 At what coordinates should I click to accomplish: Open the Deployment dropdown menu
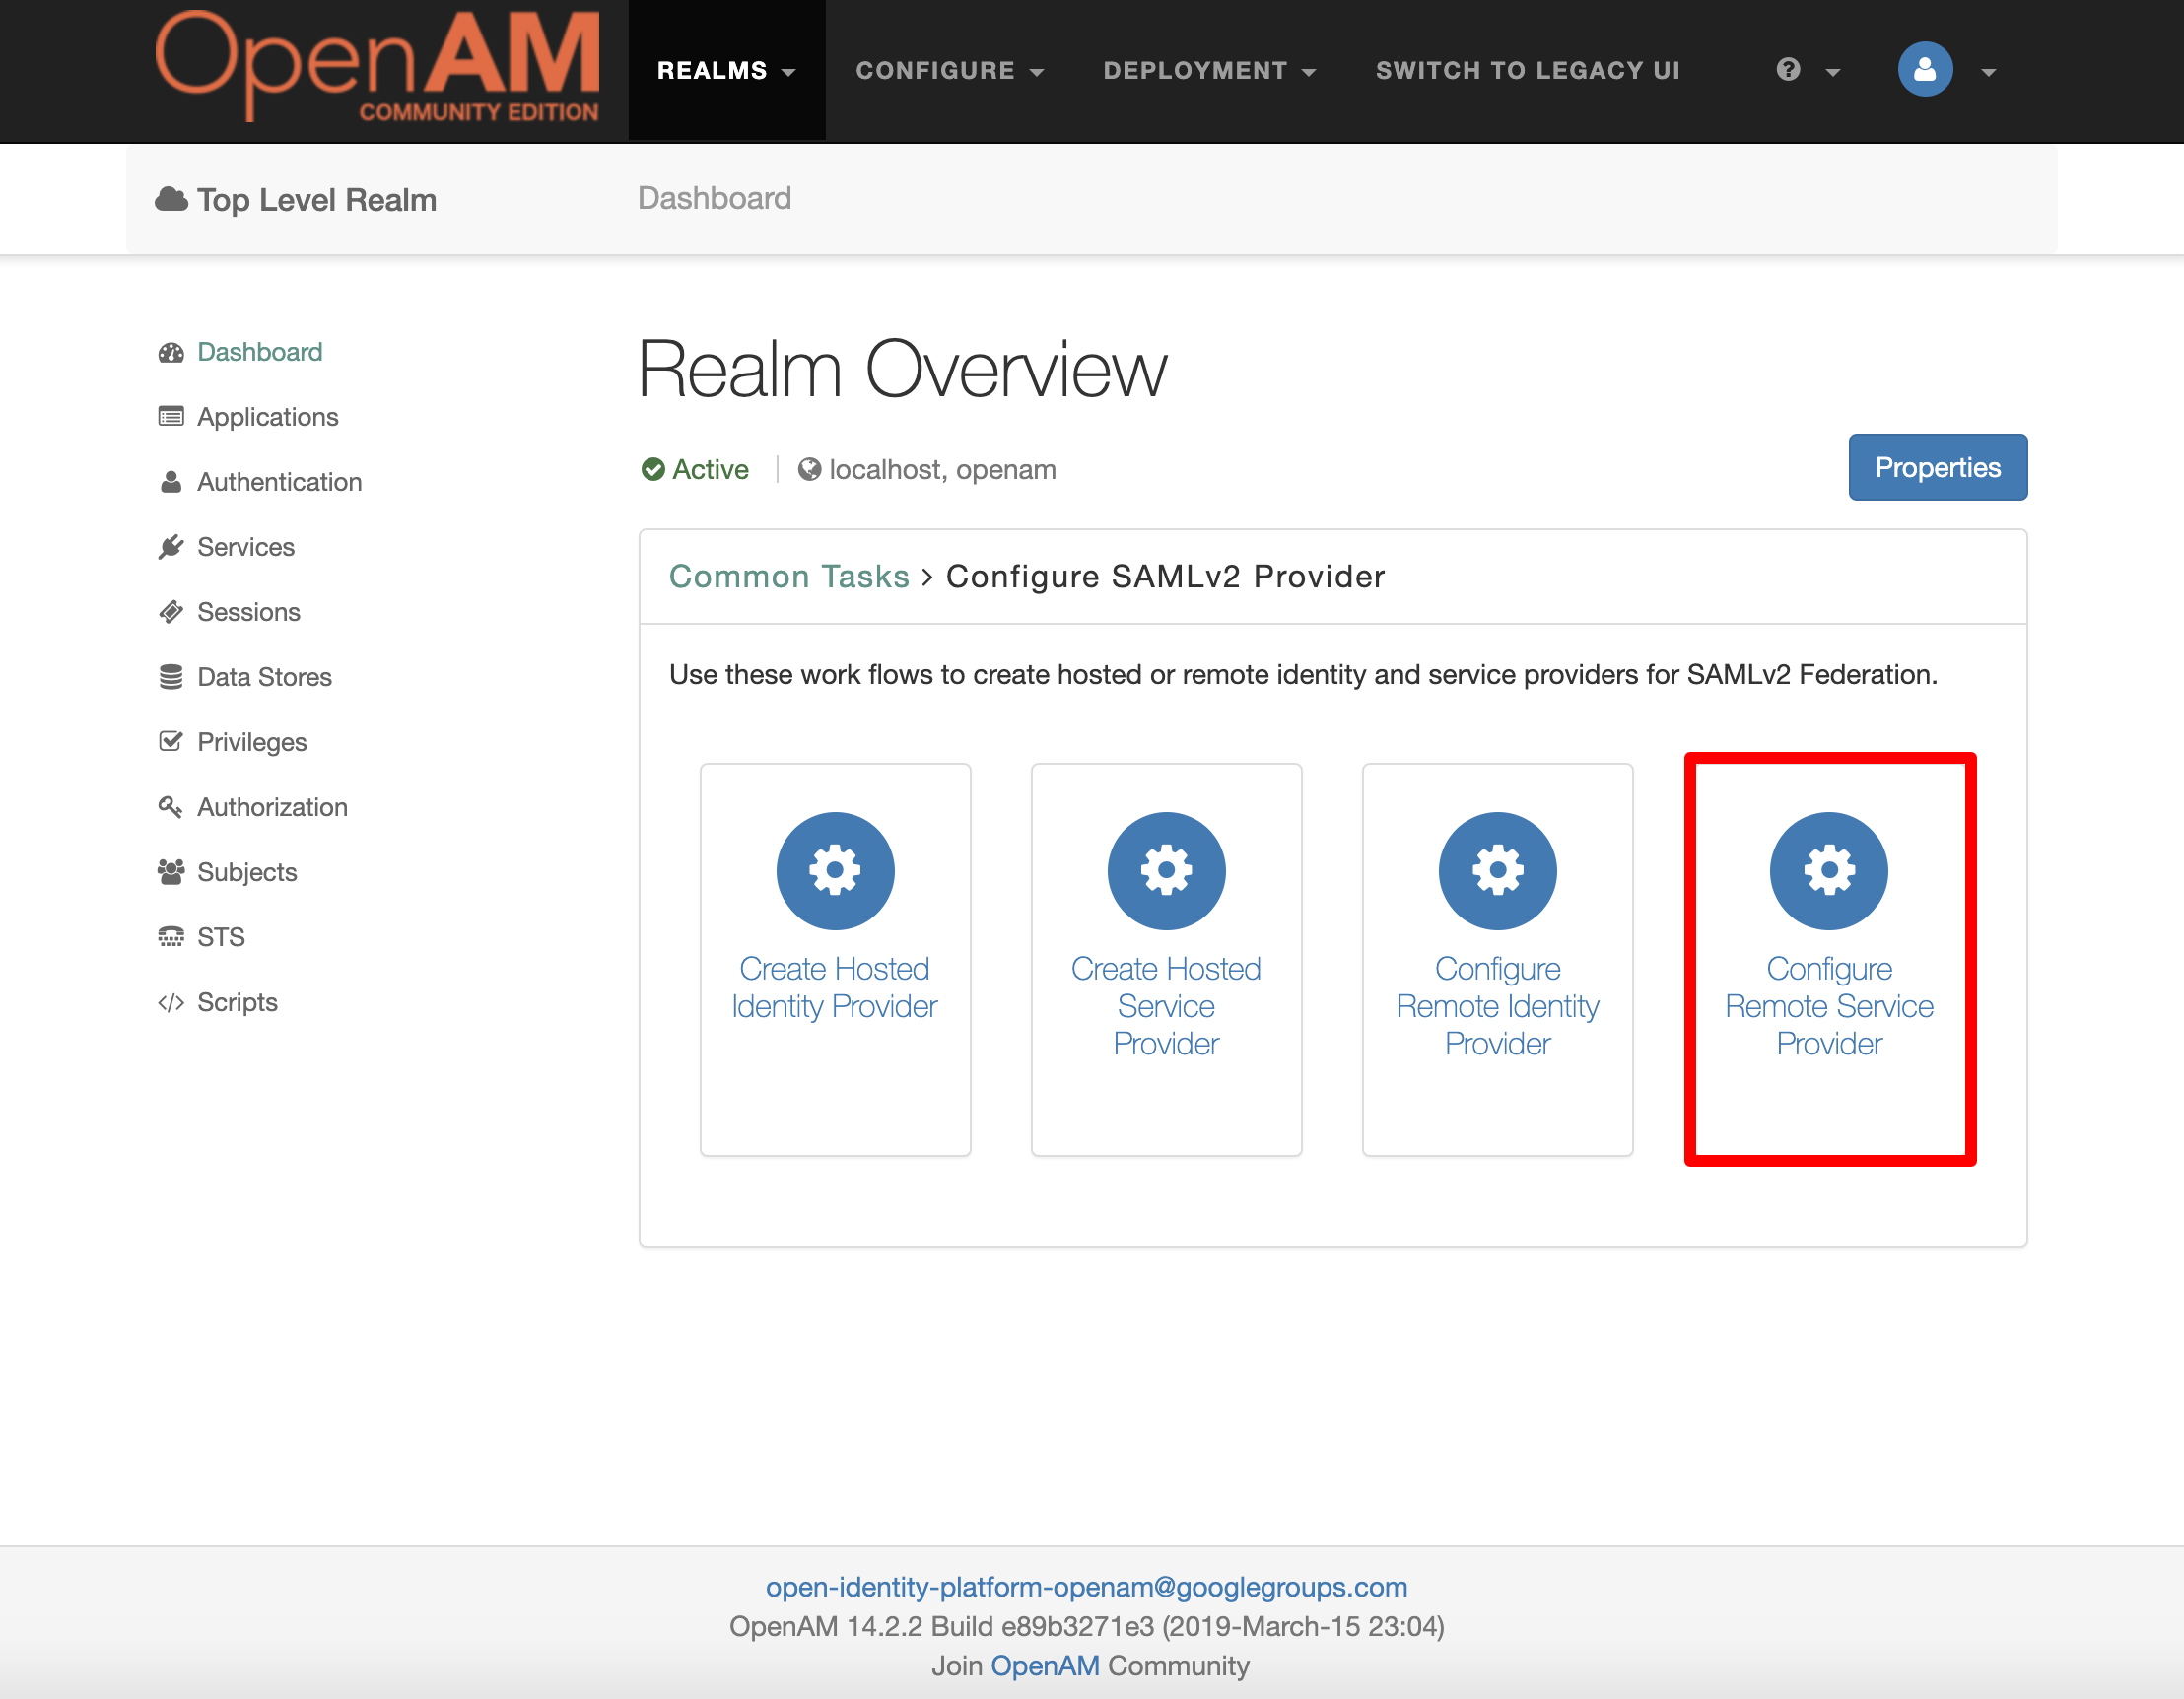pos(1209,71)
